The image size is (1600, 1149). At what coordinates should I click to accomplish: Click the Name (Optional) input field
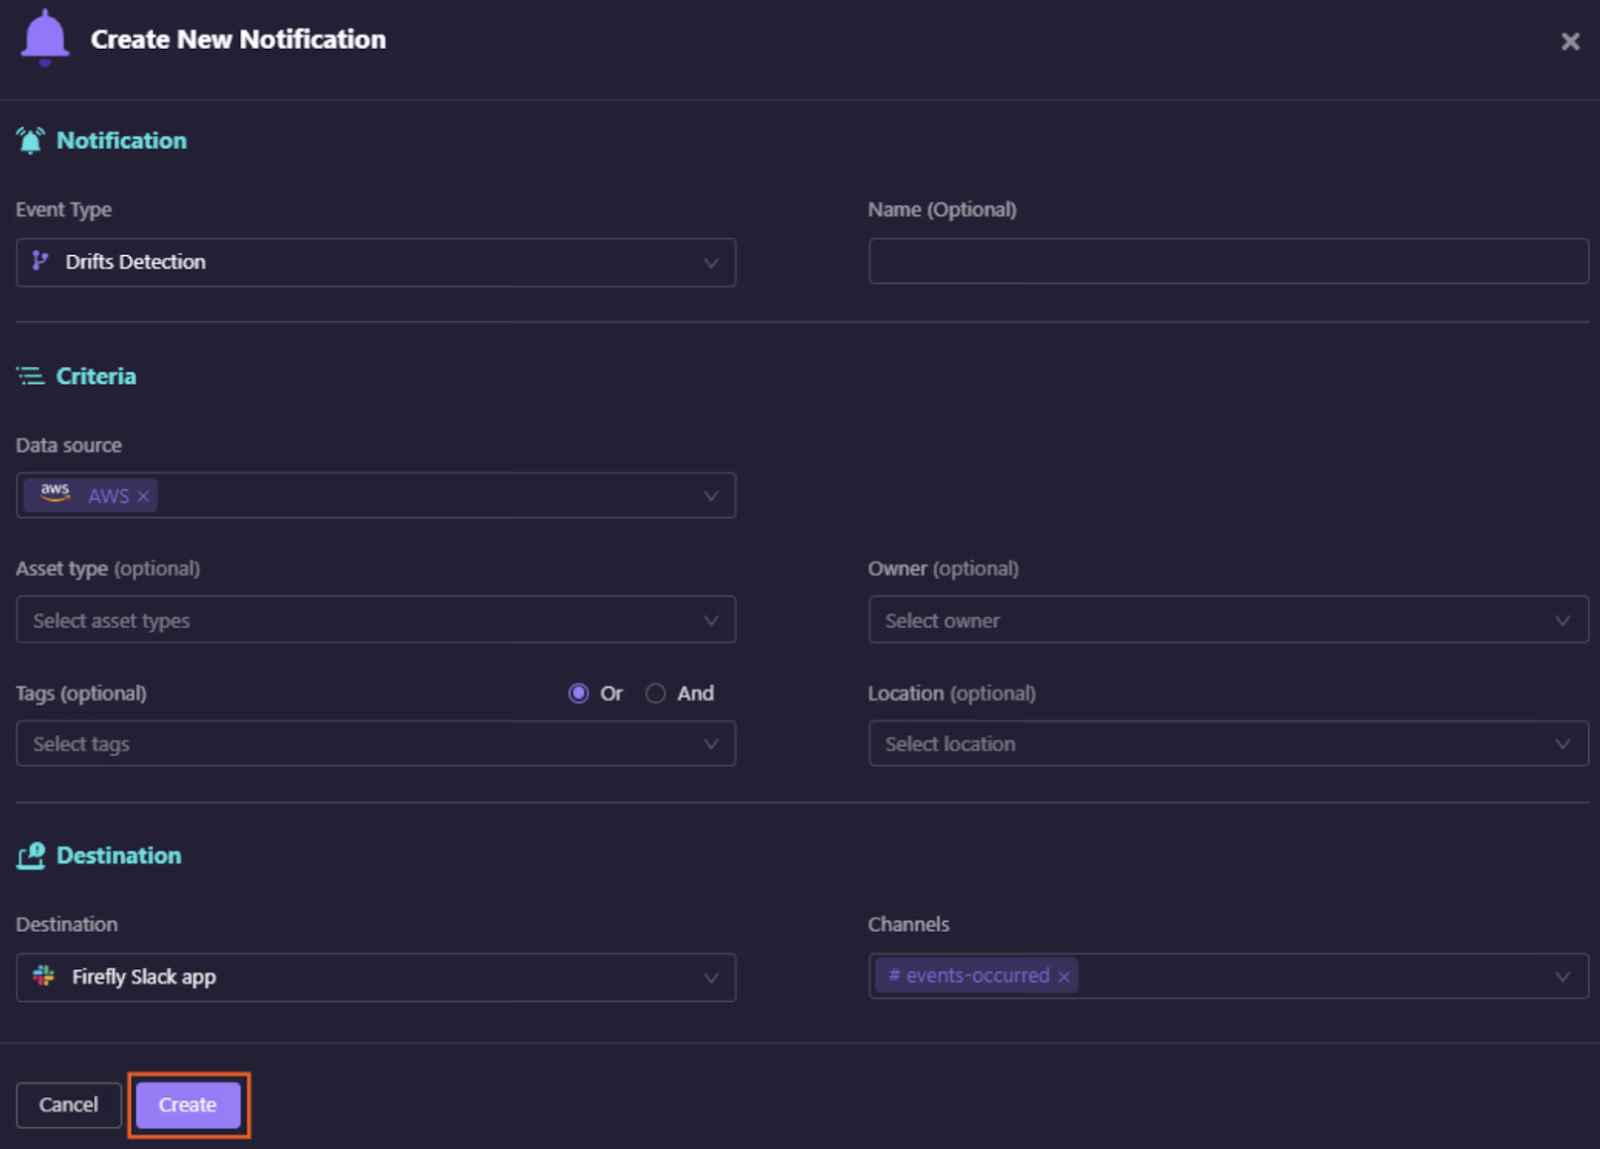(x=1228, y=261)
